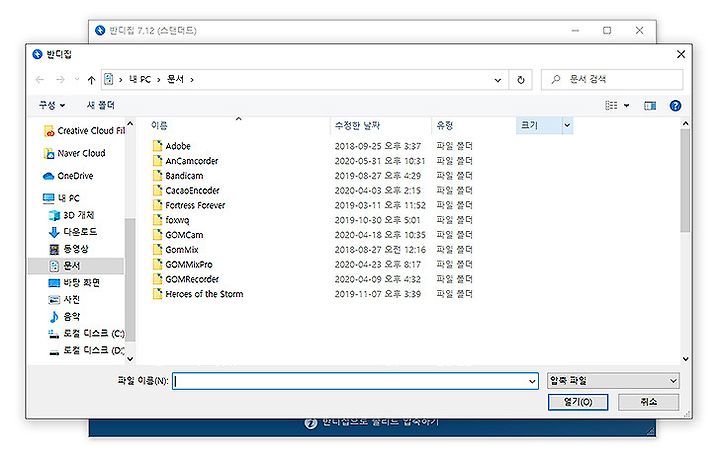Open 음악 folder in sidebar
This screenshot has width=720, height=455.
[64, 316]
